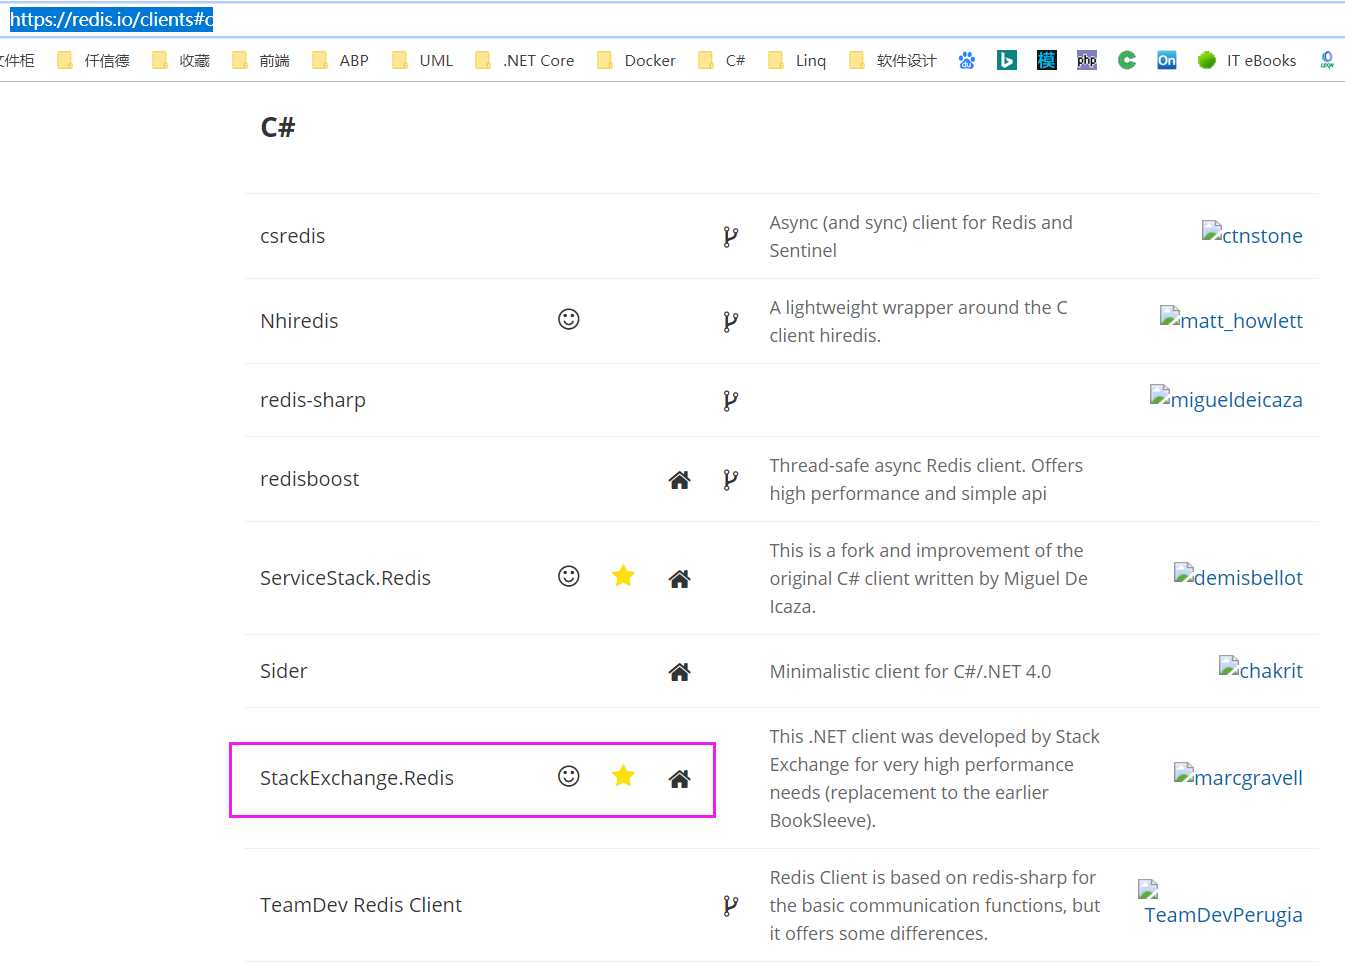The width and height of the screenshot is (1345, 966).
Task: Open the Linq bookmarks folder
Action: (x=798, y=60)
